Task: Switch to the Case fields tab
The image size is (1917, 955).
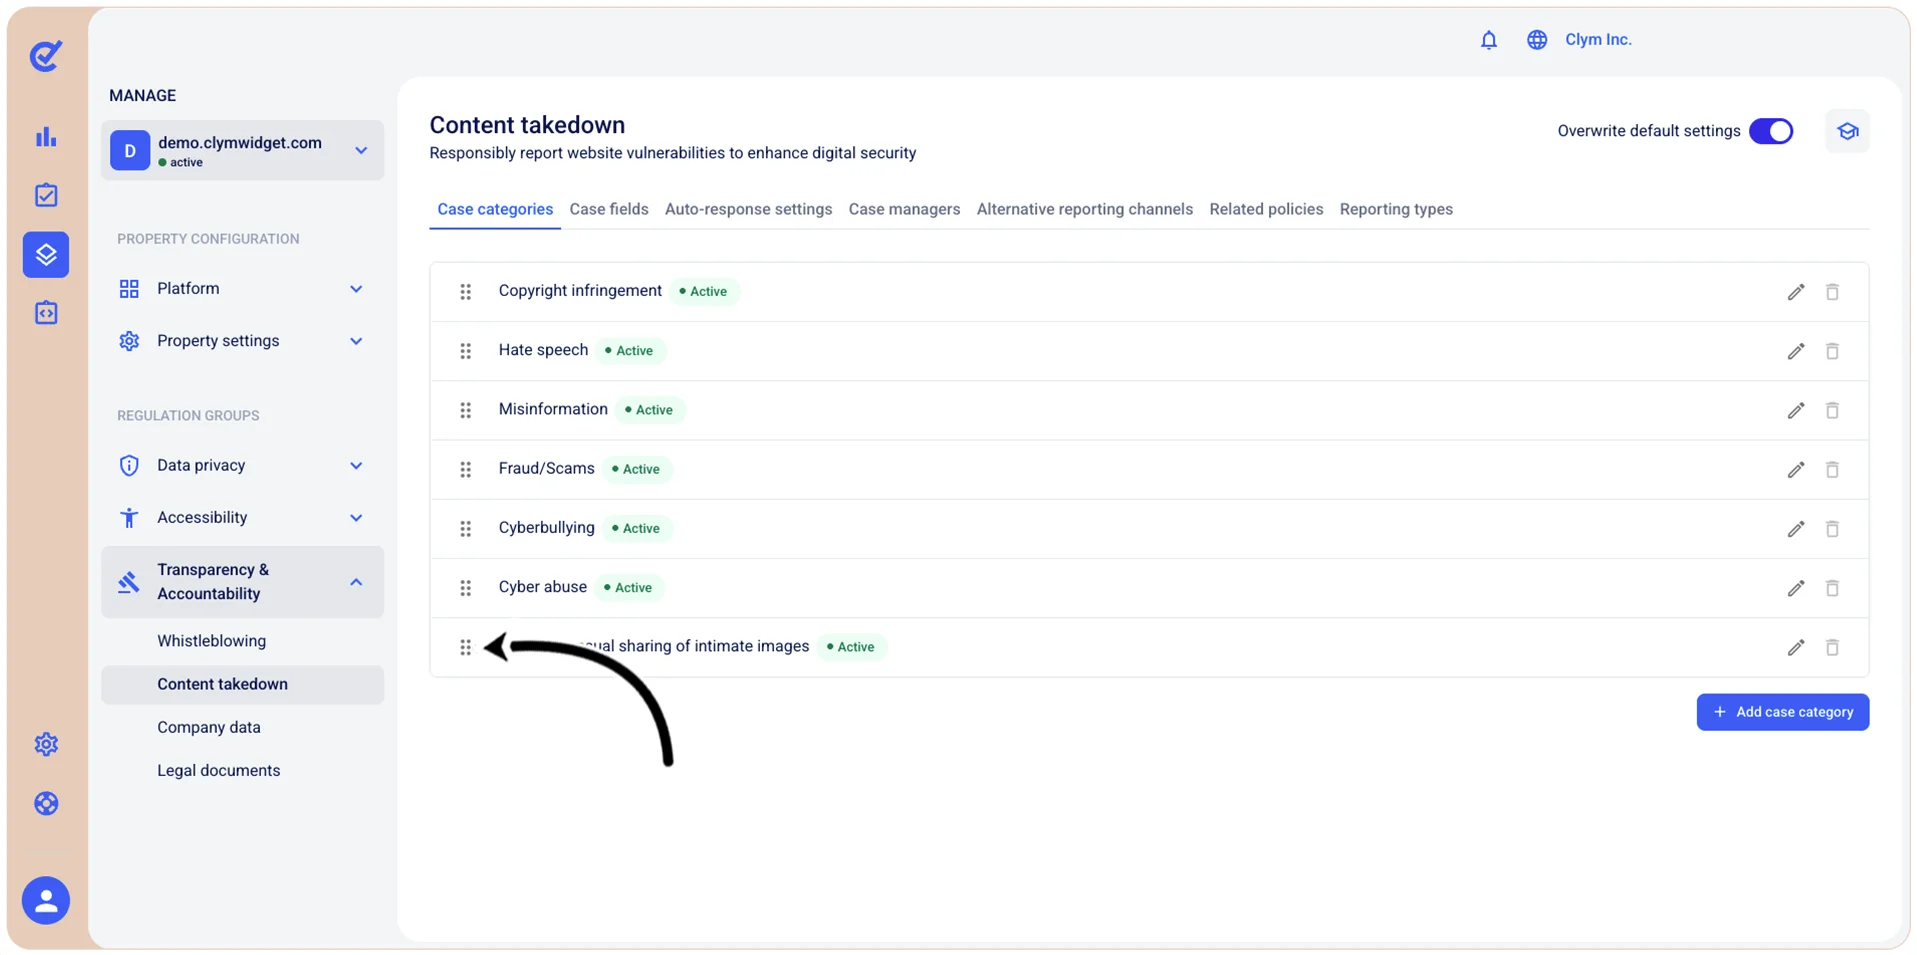Action: tap(609, 209)
